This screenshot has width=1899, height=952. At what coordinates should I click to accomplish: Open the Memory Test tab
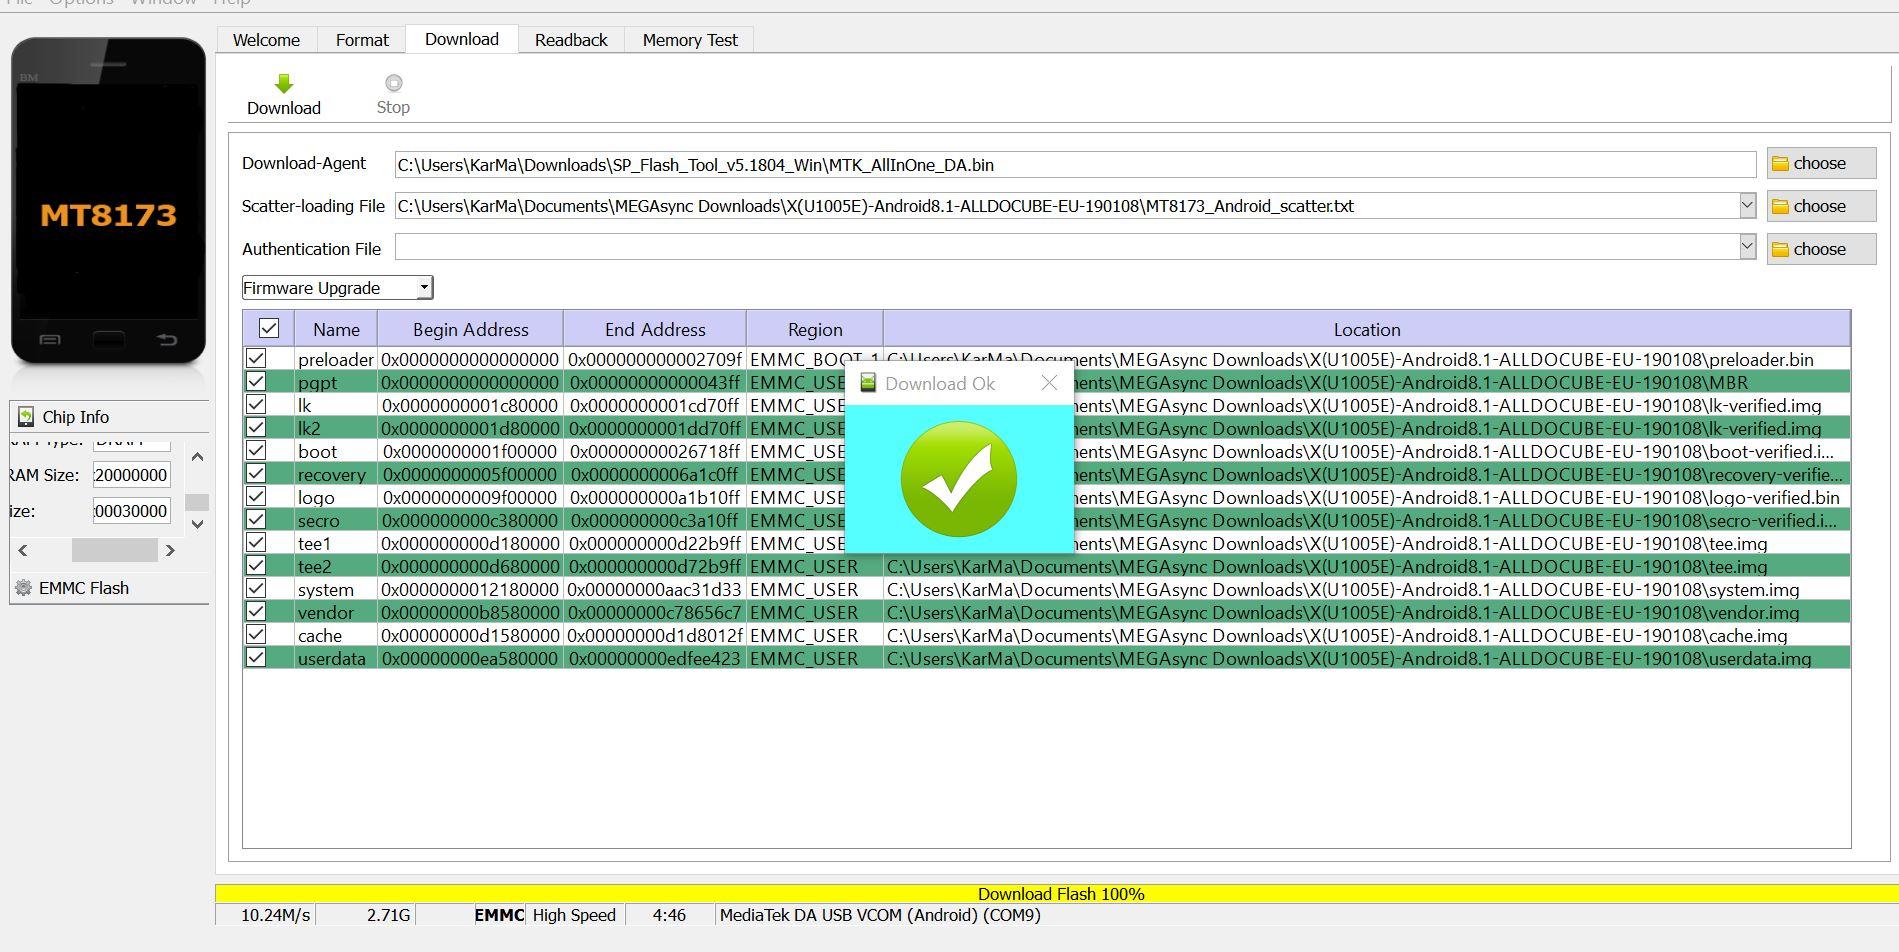coord(689,40)
